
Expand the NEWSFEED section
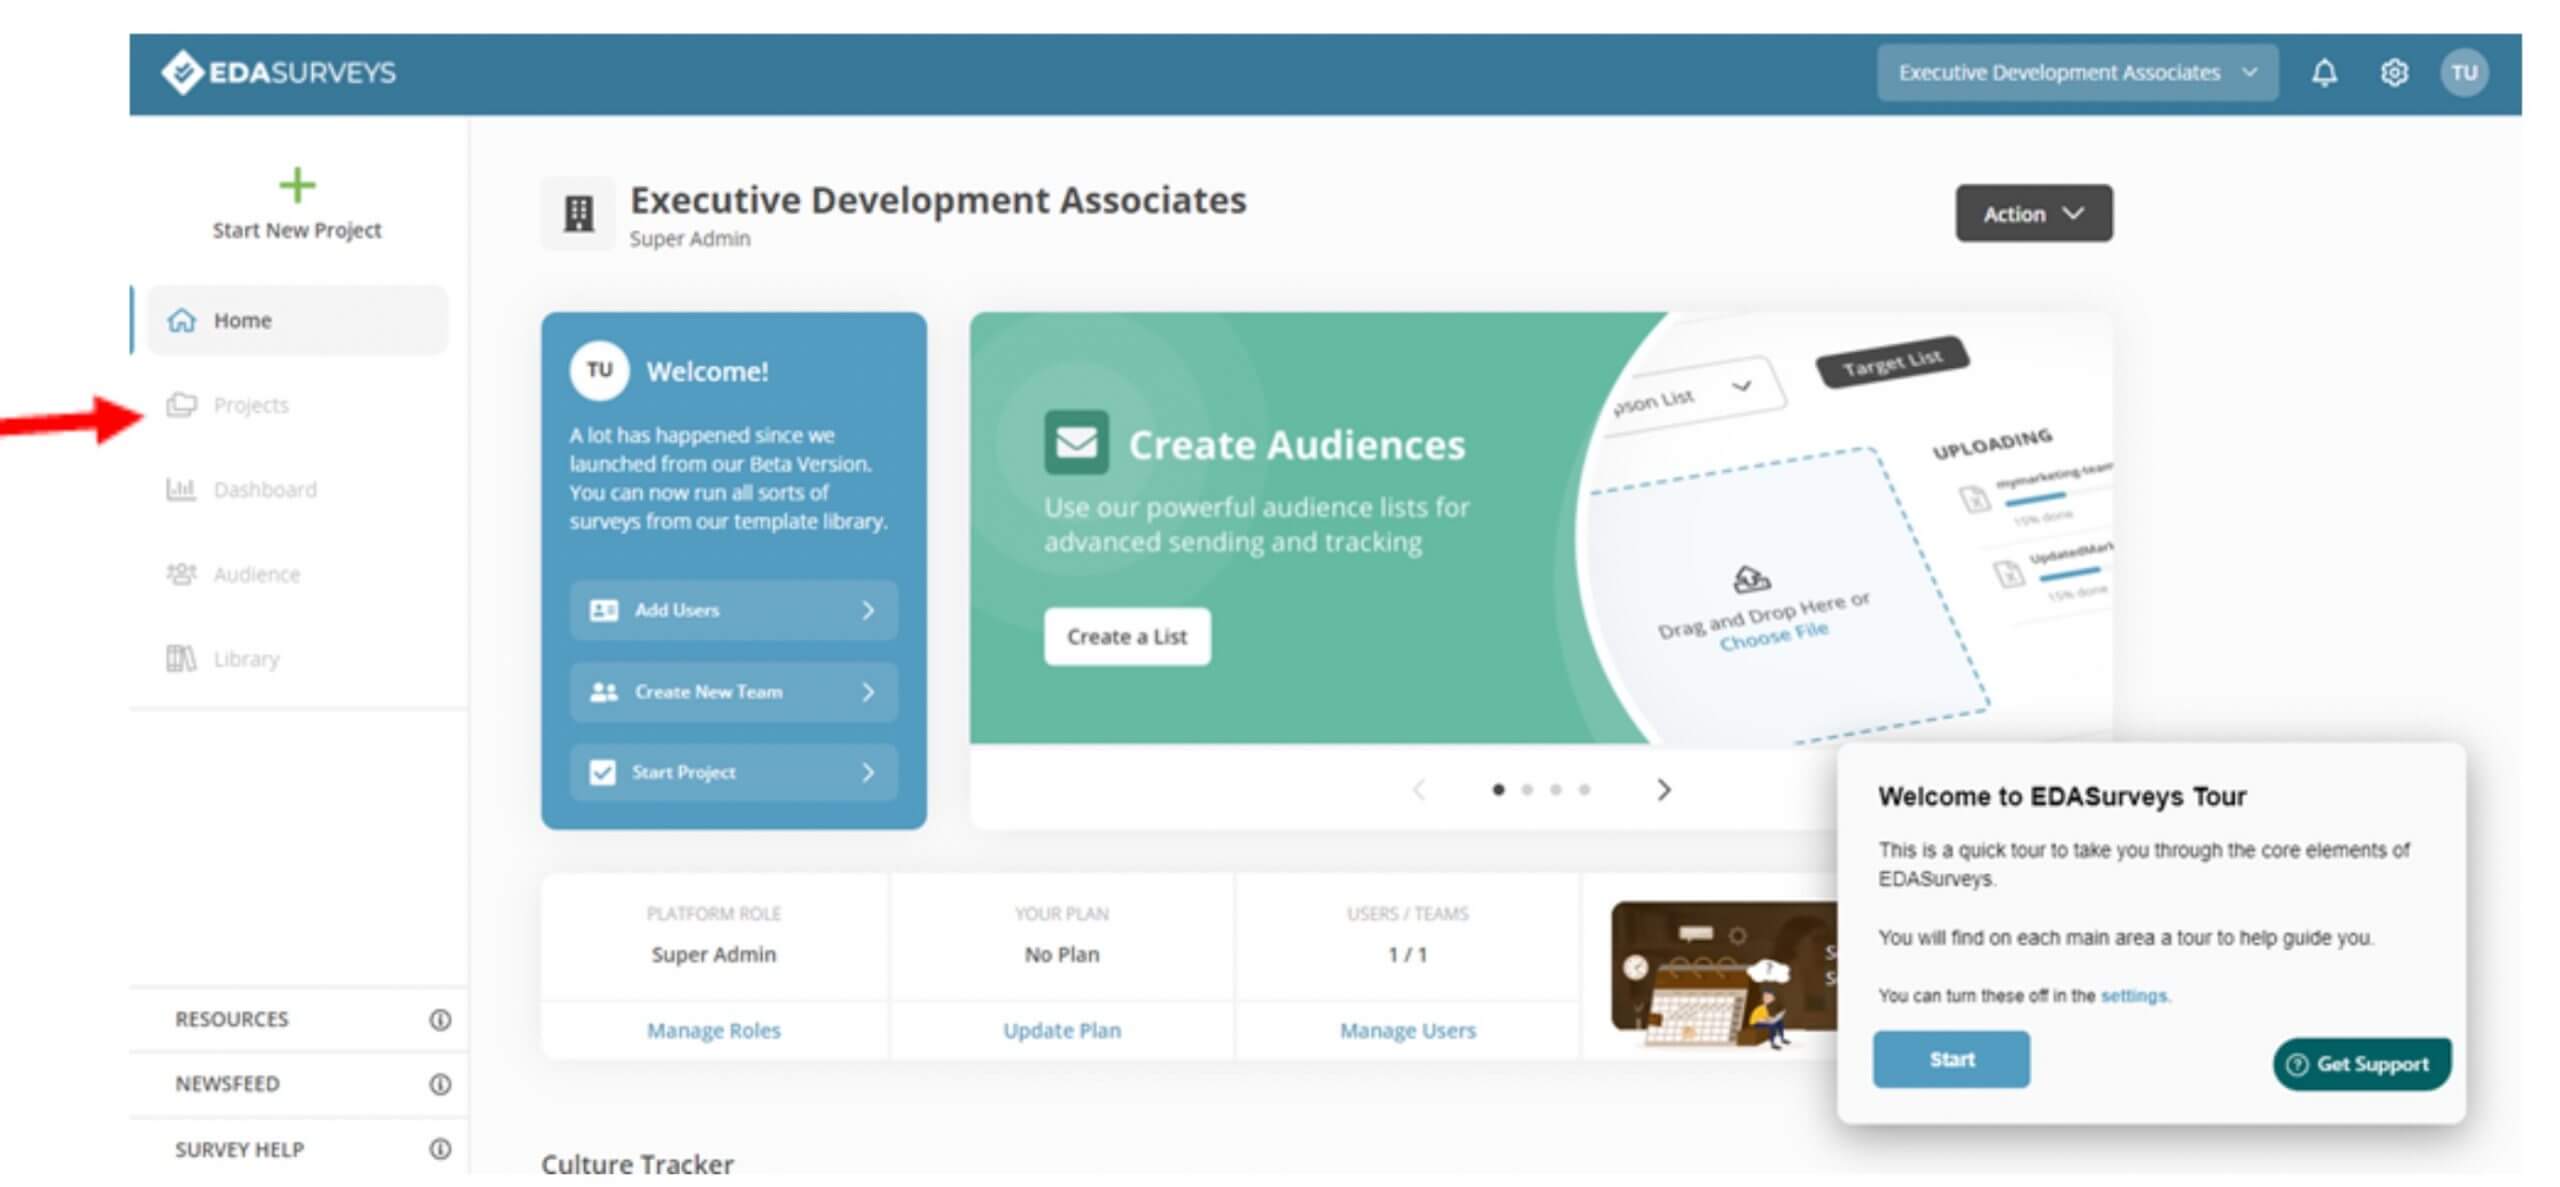pyautogui.click(x=299, y=1084)
